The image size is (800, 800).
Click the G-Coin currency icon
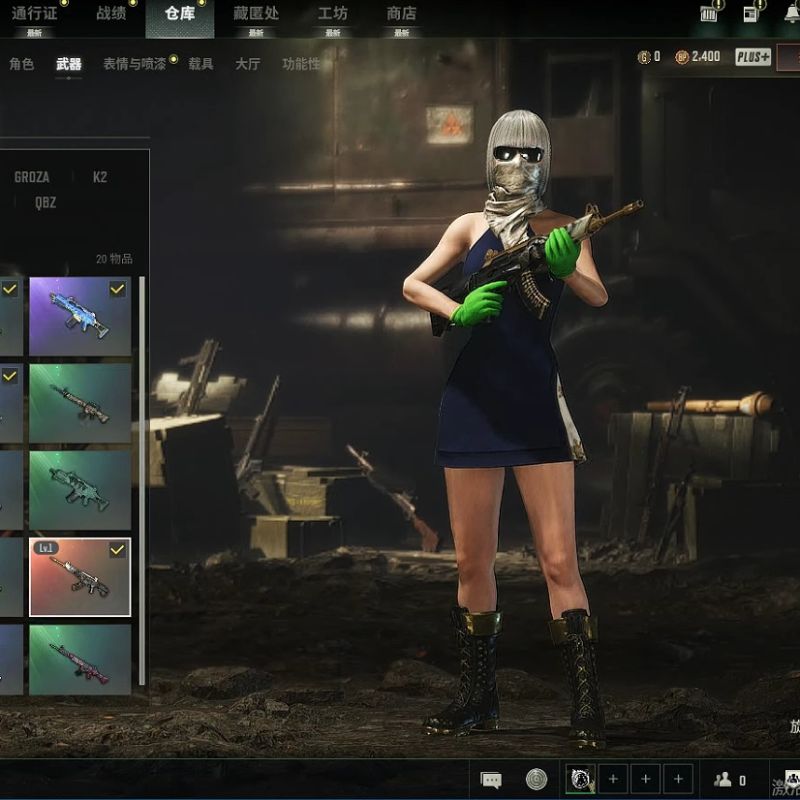pos(644,57)
